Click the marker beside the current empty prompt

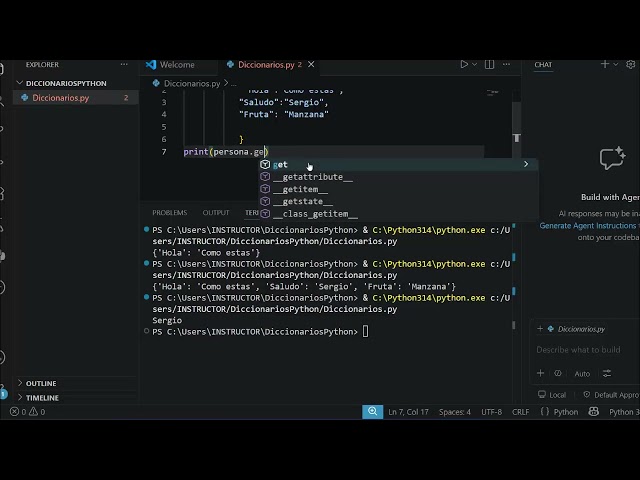click(146, 331)
